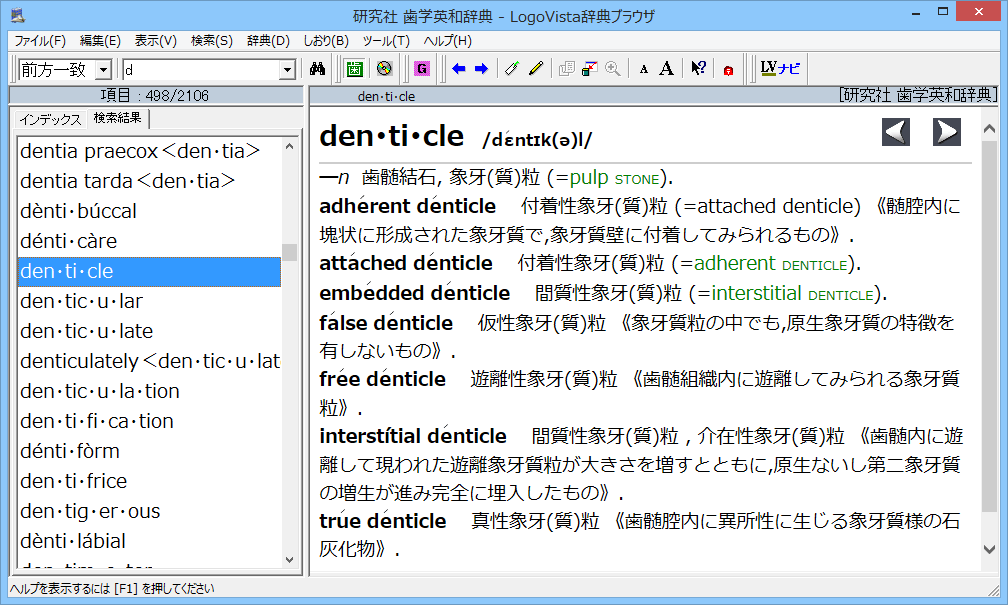The width and height of the screenshot is (1008, 605).
Task: Select den·ti·frice entry
Action: (x=149, y=481)
